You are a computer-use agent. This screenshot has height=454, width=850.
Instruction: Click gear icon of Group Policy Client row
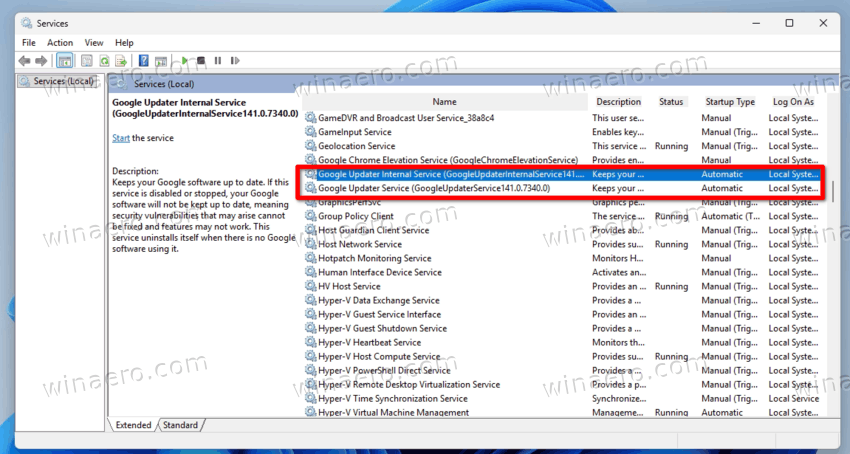[310, 216]
